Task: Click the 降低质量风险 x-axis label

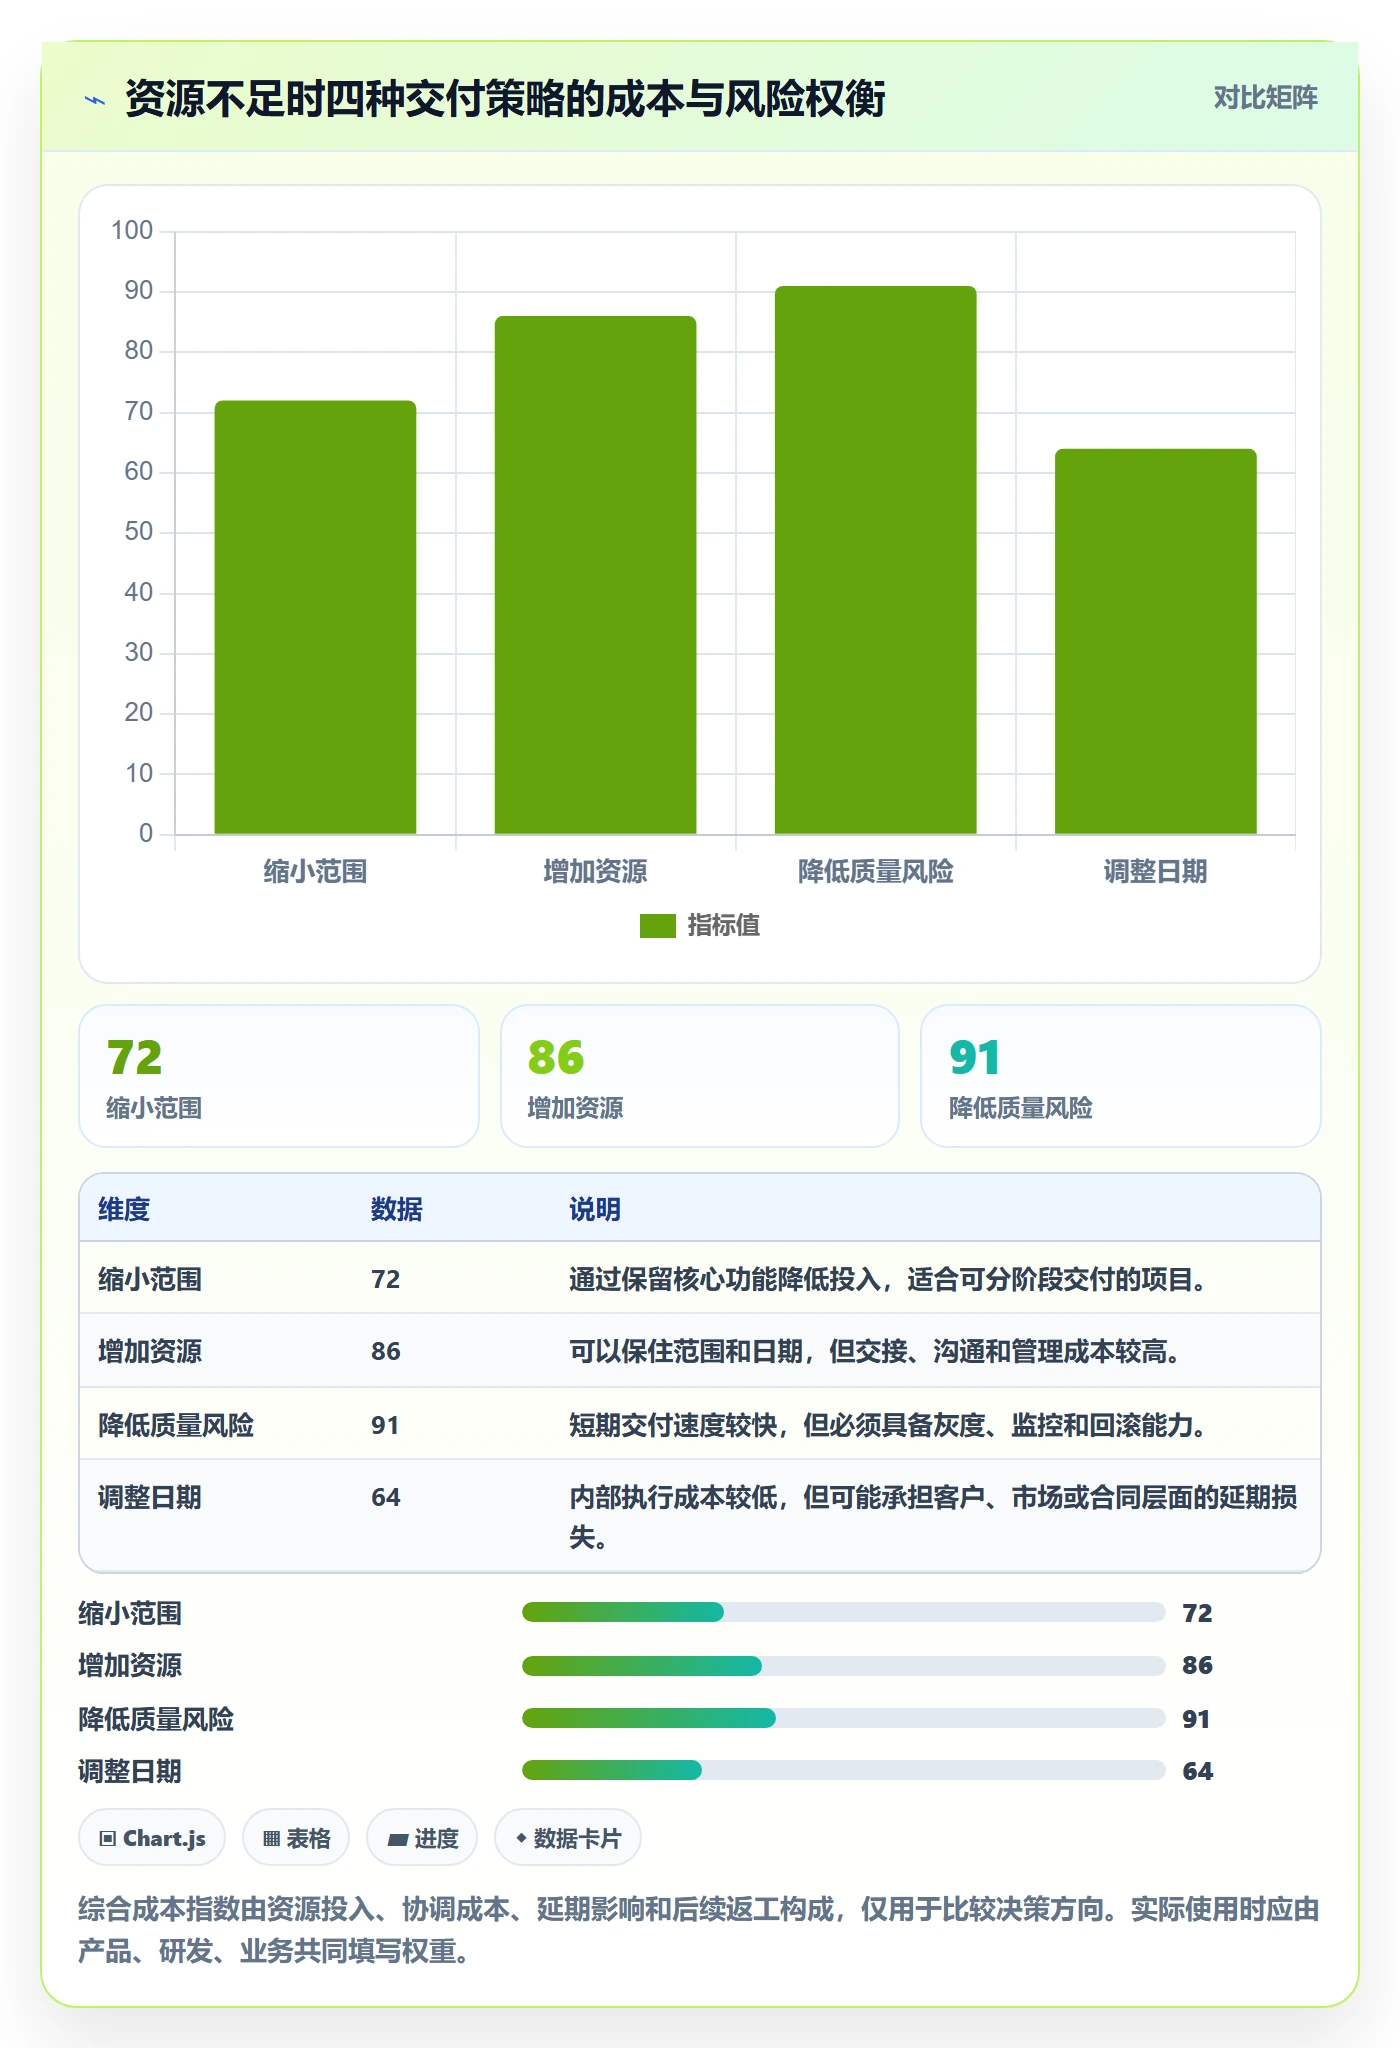Action: tap(875, 872)
